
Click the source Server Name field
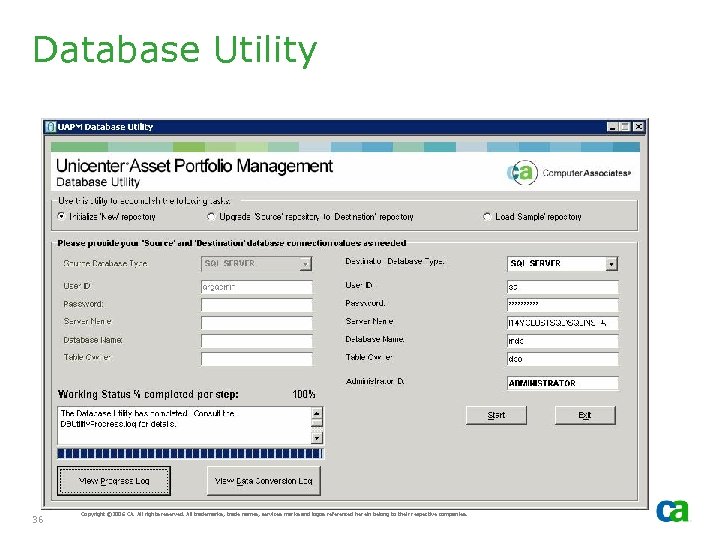coord(257,323)
